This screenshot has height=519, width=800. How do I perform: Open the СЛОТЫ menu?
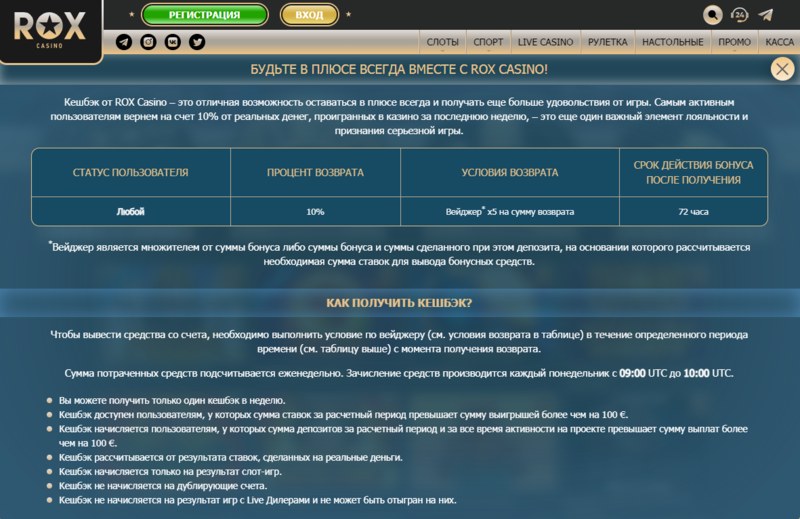pos(442,42)
